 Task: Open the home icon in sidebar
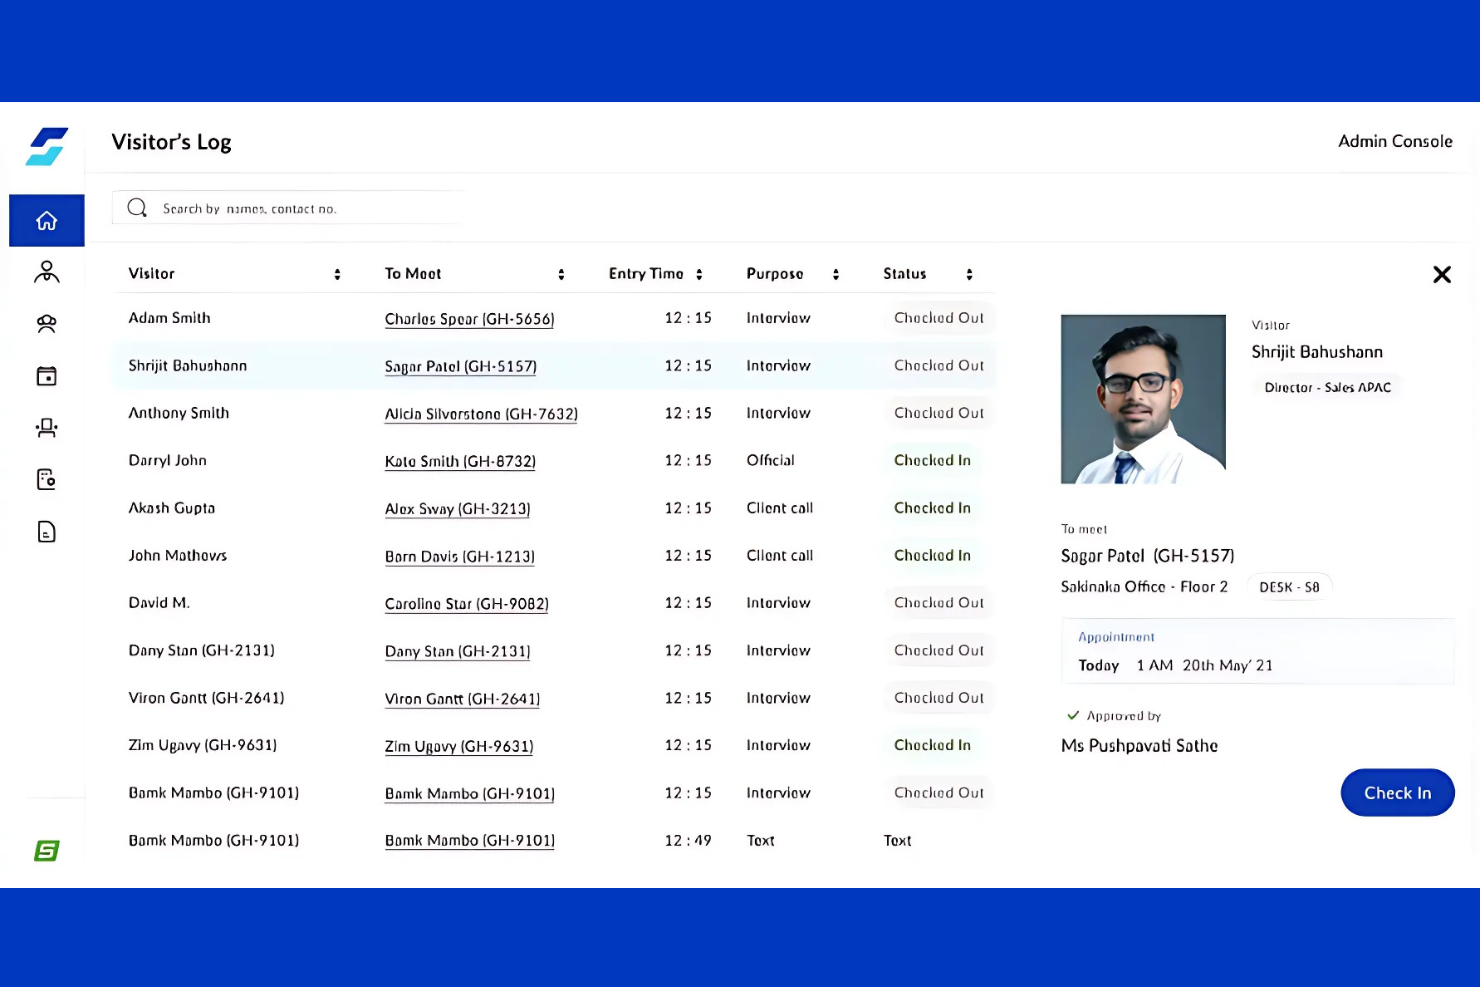(x=47, y=221)
